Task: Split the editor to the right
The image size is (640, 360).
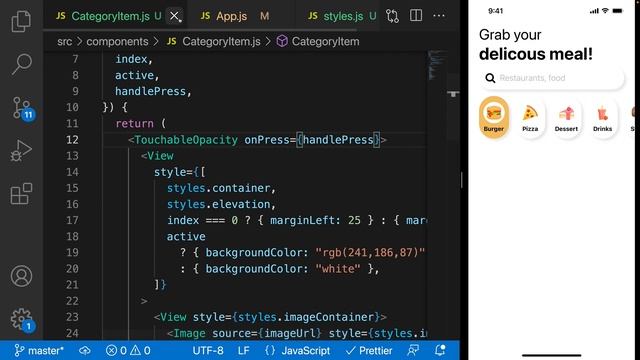Action: [416, 16]
